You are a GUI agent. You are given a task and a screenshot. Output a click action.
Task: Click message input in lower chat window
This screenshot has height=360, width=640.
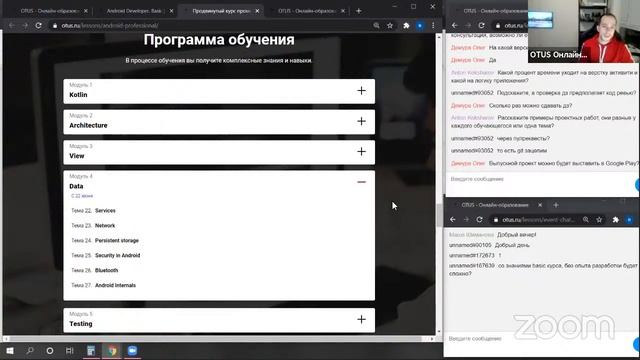pyautogui.click(x=539, y=339)
